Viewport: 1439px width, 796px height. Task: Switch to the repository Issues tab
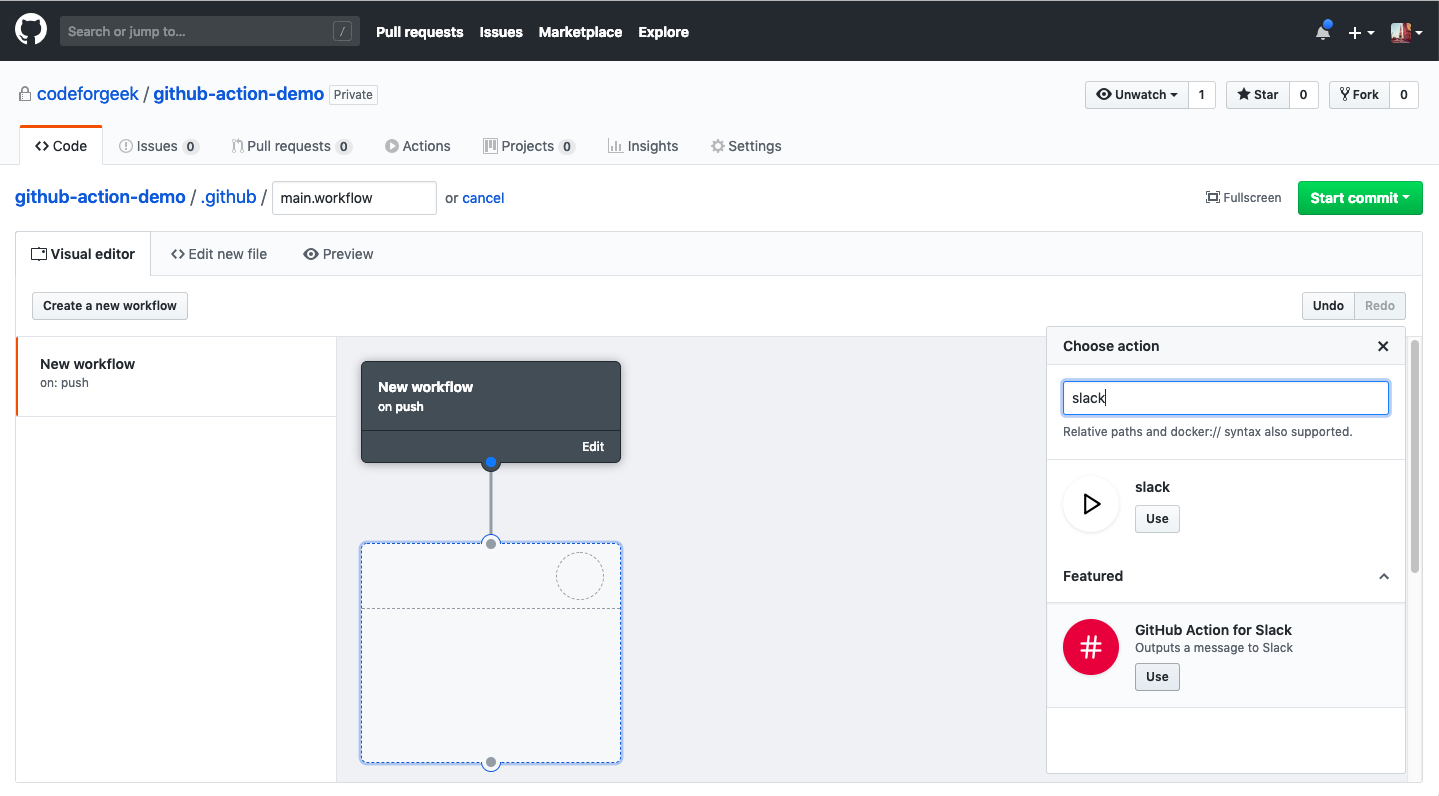[x=159, y=146]
